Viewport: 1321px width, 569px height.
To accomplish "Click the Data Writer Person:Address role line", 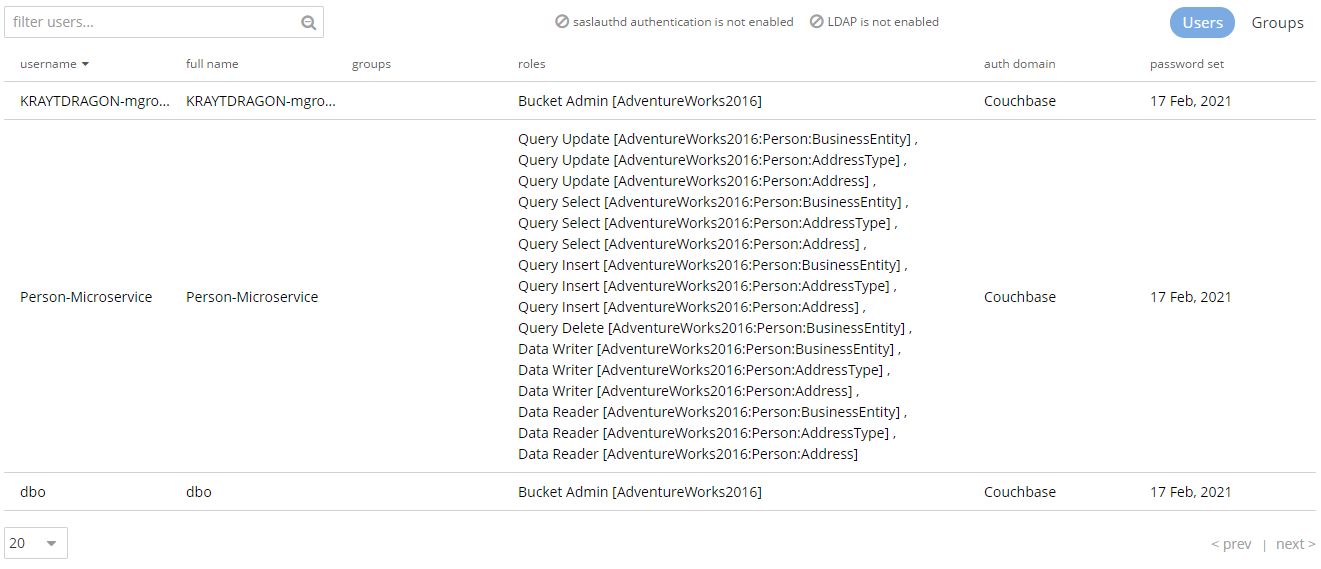I will click(x=684, y=391).
